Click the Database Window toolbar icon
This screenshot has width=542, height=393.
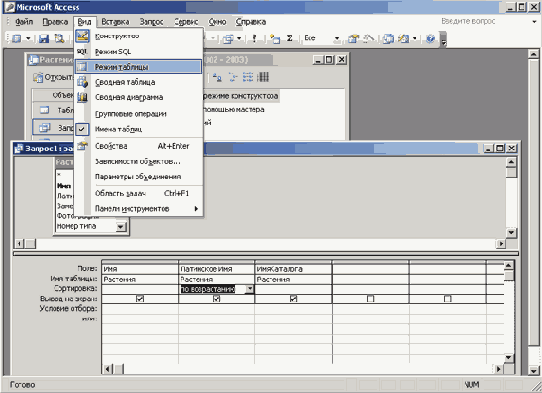tap(388, 38)
